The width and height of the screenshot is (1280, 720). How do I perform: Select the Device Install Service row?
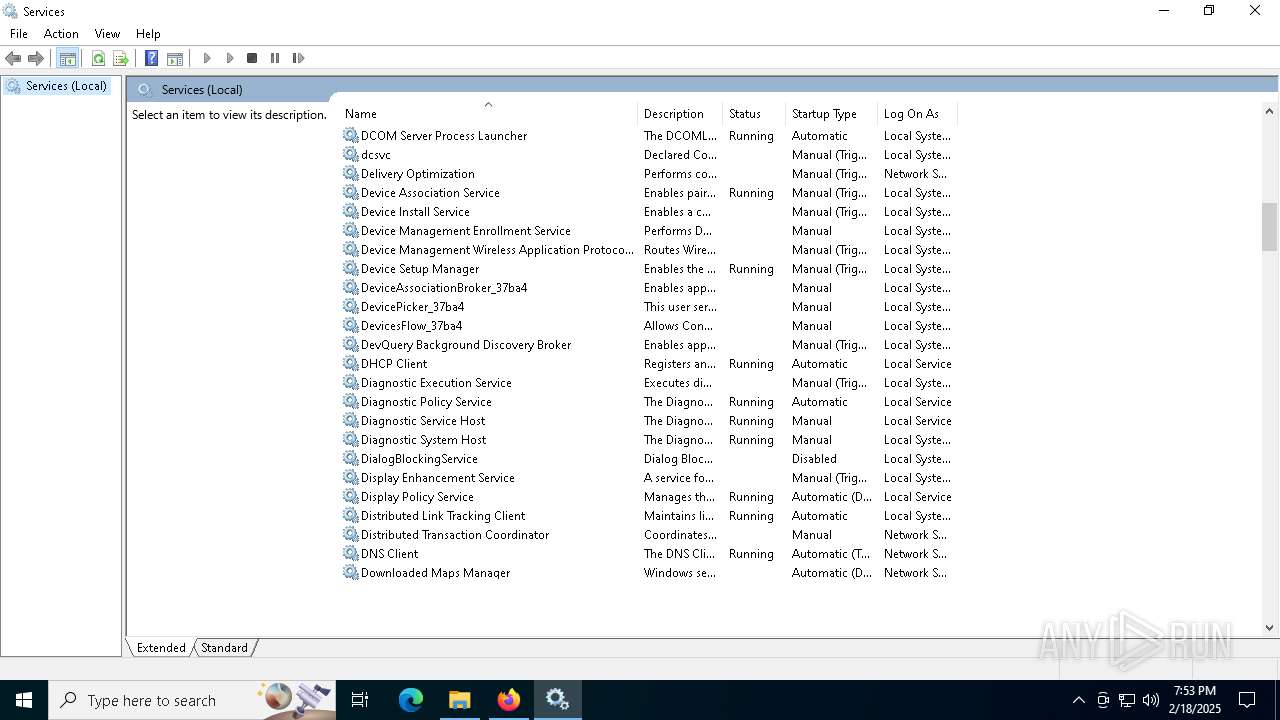click(648, 211)
